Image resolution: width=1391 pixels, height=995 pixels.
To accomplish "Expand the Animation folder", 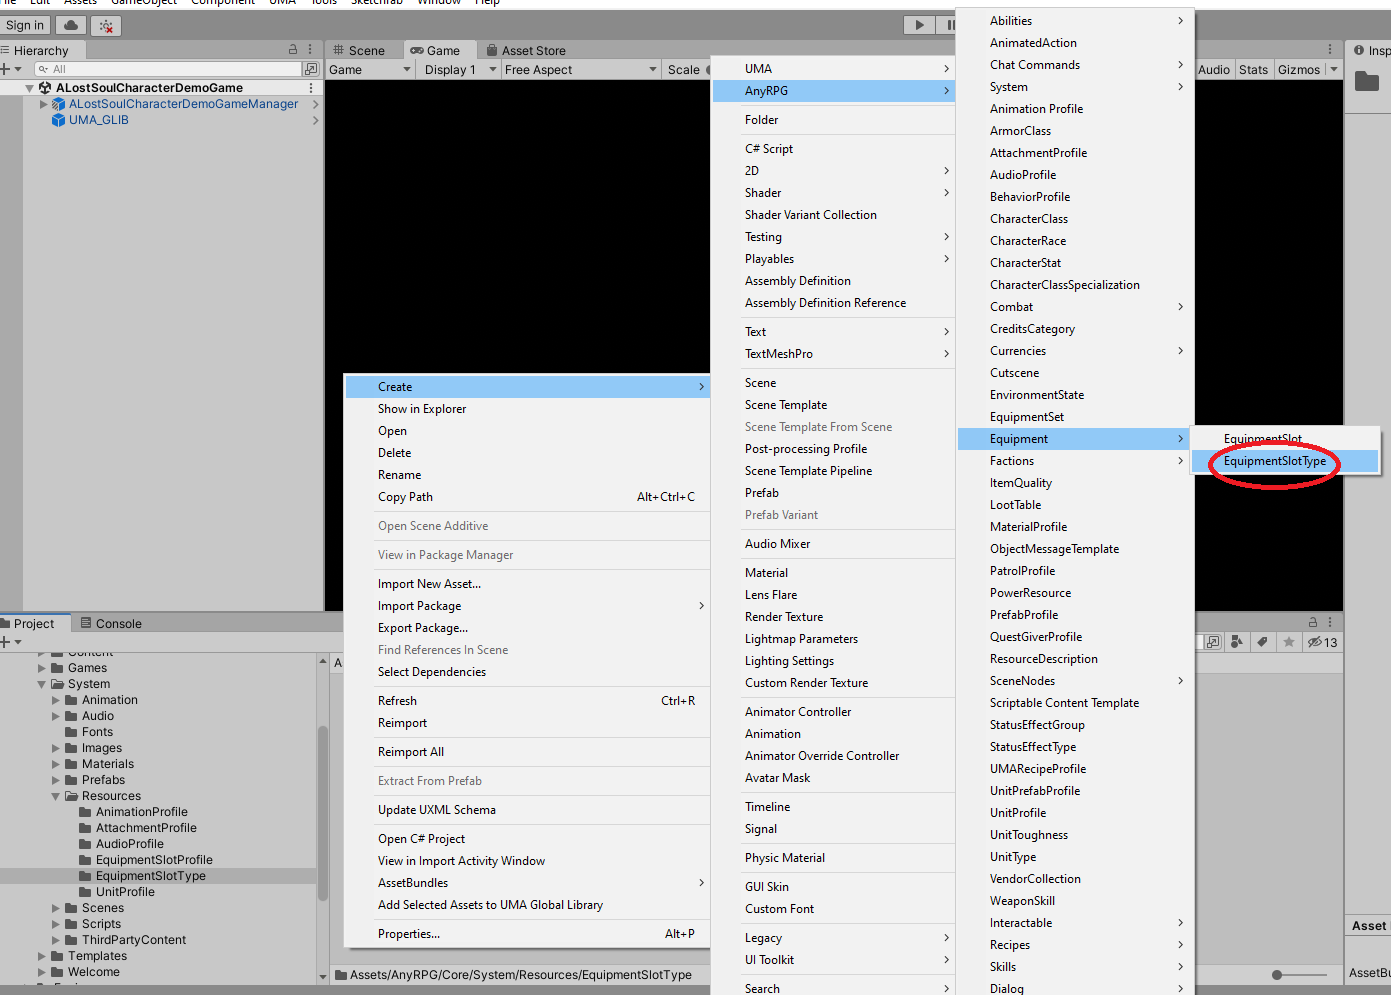I will (x=56, y=700).
